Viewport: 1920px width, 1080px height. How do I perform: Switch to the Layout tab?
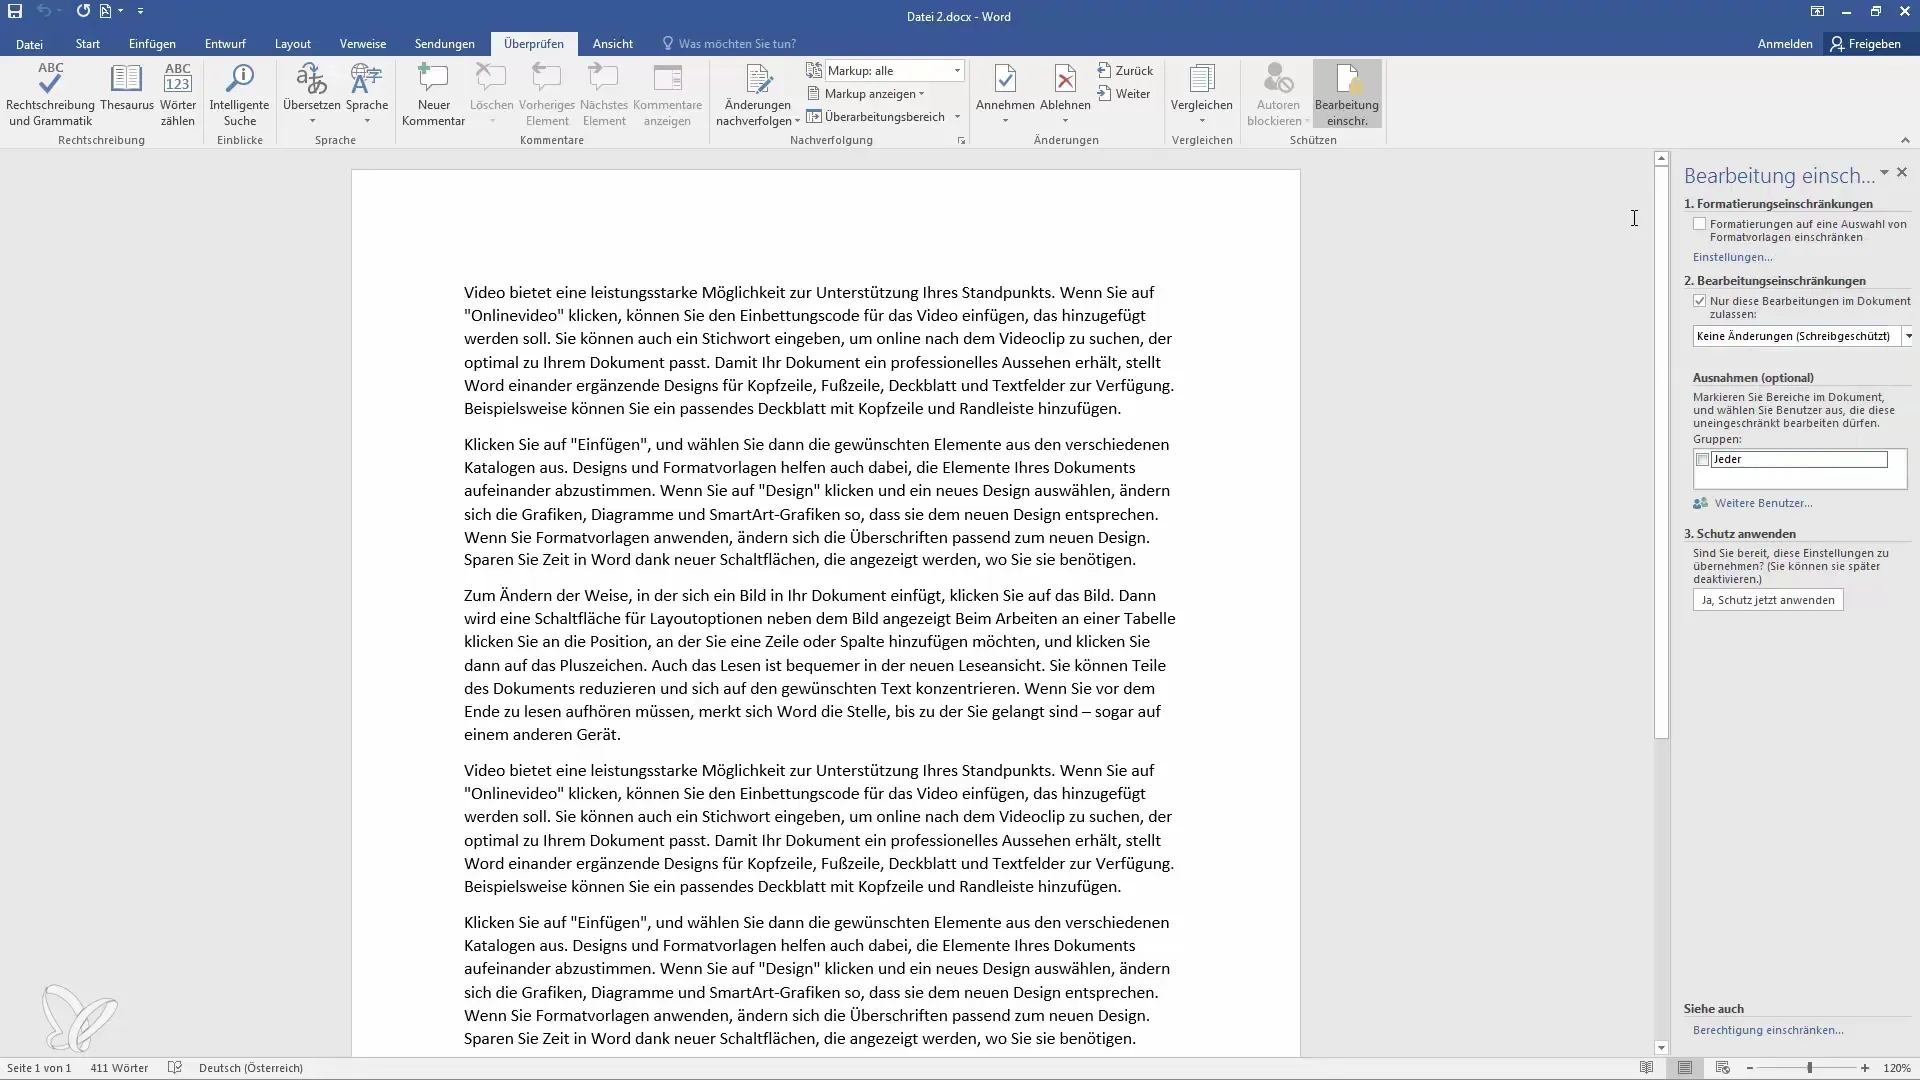[x=293, y=44]
